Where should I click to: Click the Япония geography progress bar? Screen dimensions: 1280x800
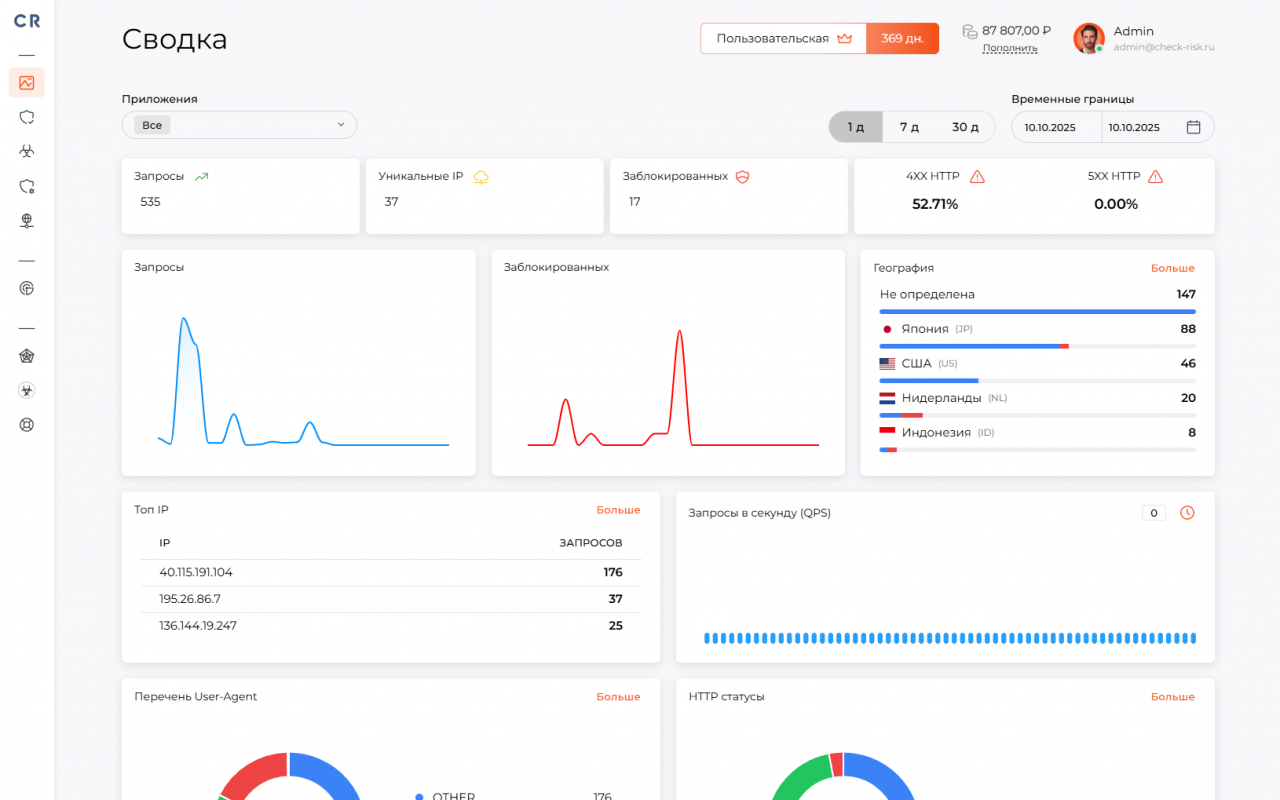tap(1037, 346)
